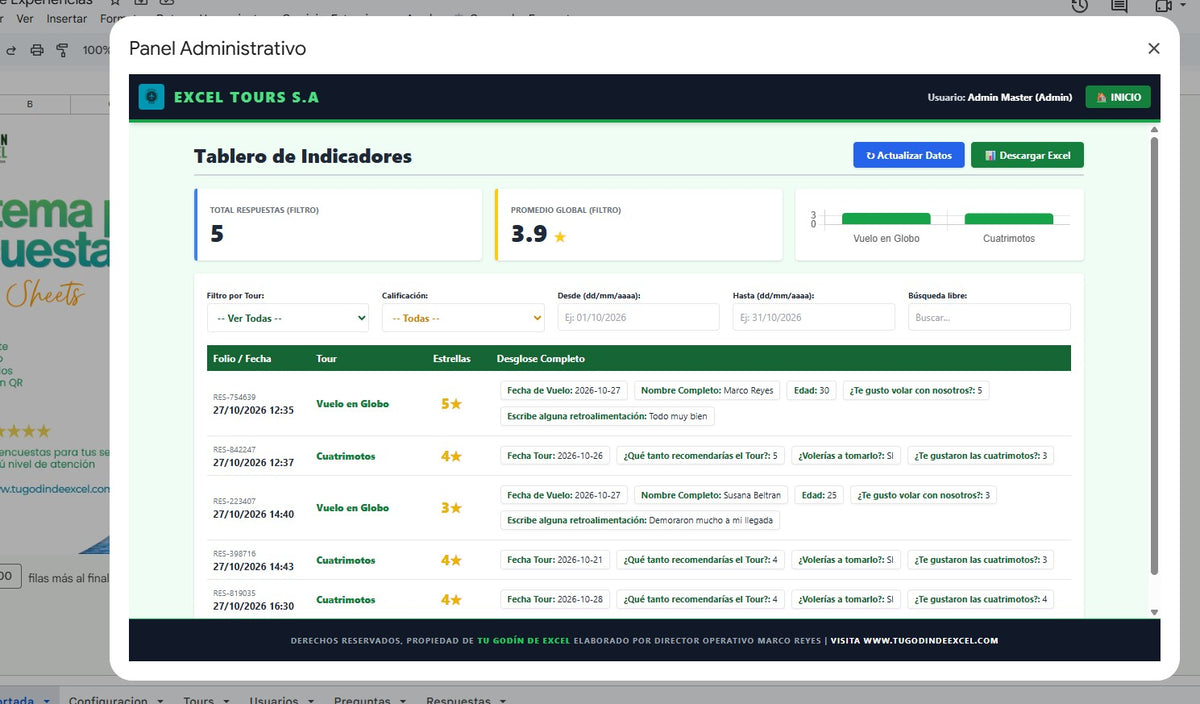The height and width of the screenshot is (704, 1200).
Task: Click the www.tugodindeexcel.com link on the background sheet
Action: click(55, 489)
